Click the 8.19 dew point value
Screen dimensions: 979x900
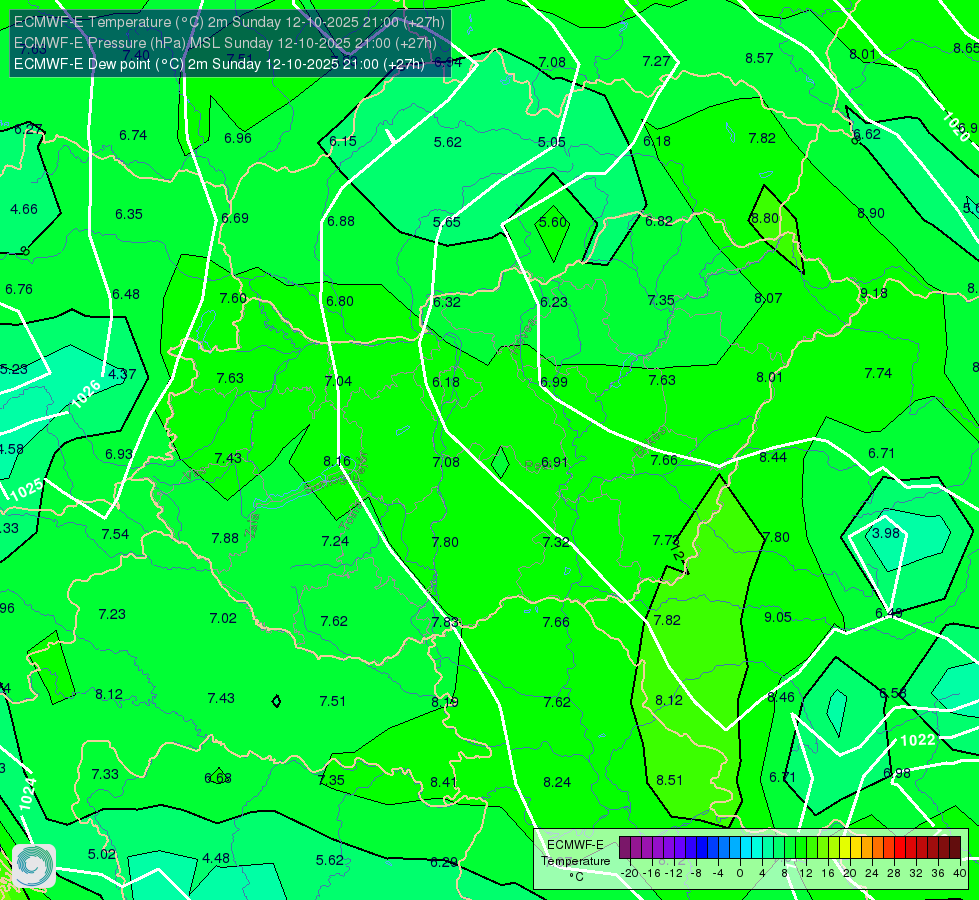point(445,702)
